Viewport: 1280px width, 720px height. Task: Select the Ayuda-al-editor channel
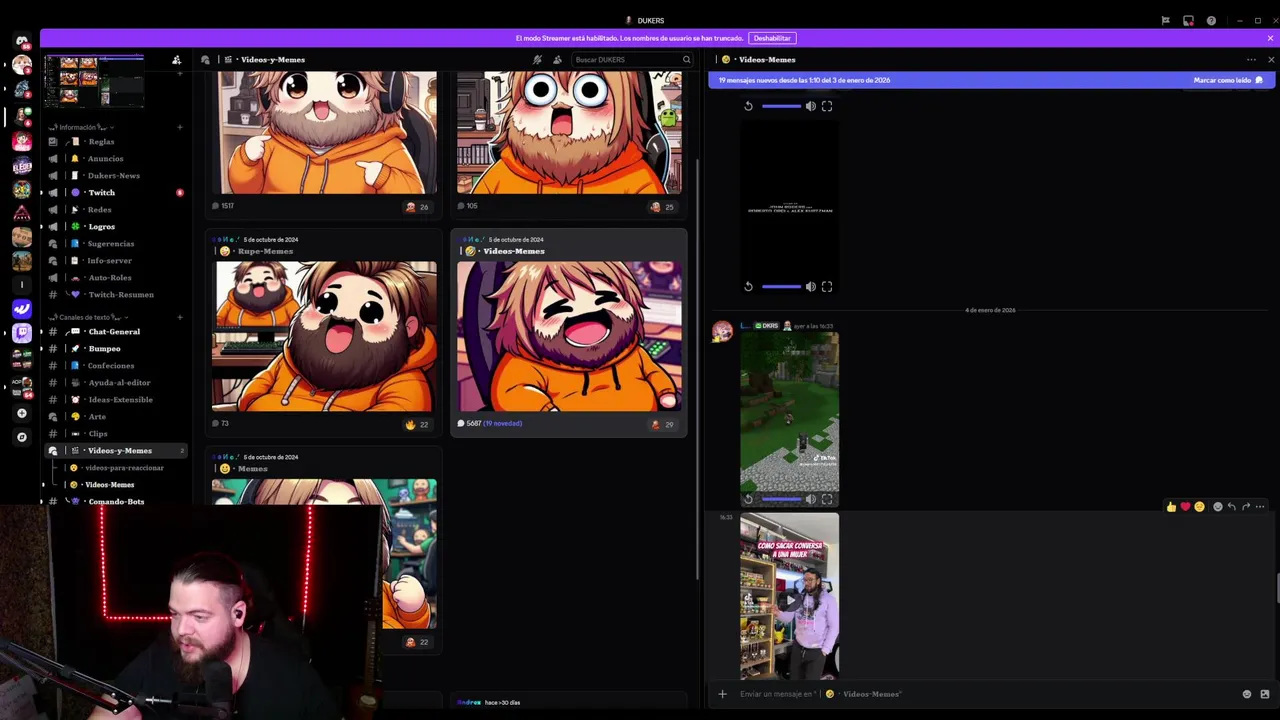click(x=119, y=382)
